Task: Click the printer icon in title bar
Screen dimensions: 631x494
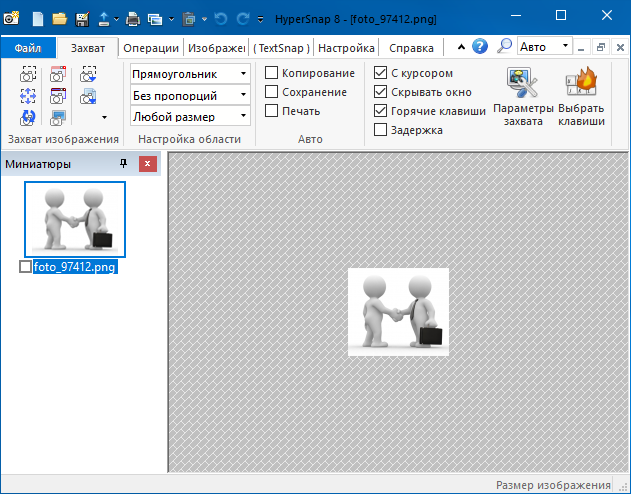Action: click(x=132, y=17)
